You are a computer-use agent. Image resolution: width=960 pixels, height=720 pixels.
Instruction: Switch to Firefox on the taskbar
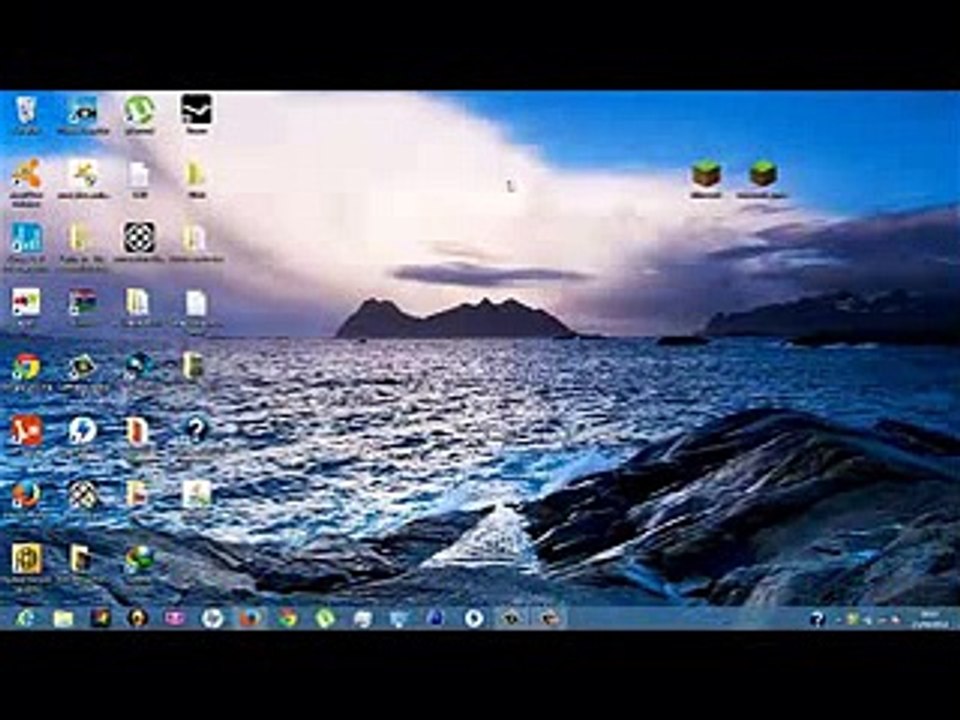[250, 618]
